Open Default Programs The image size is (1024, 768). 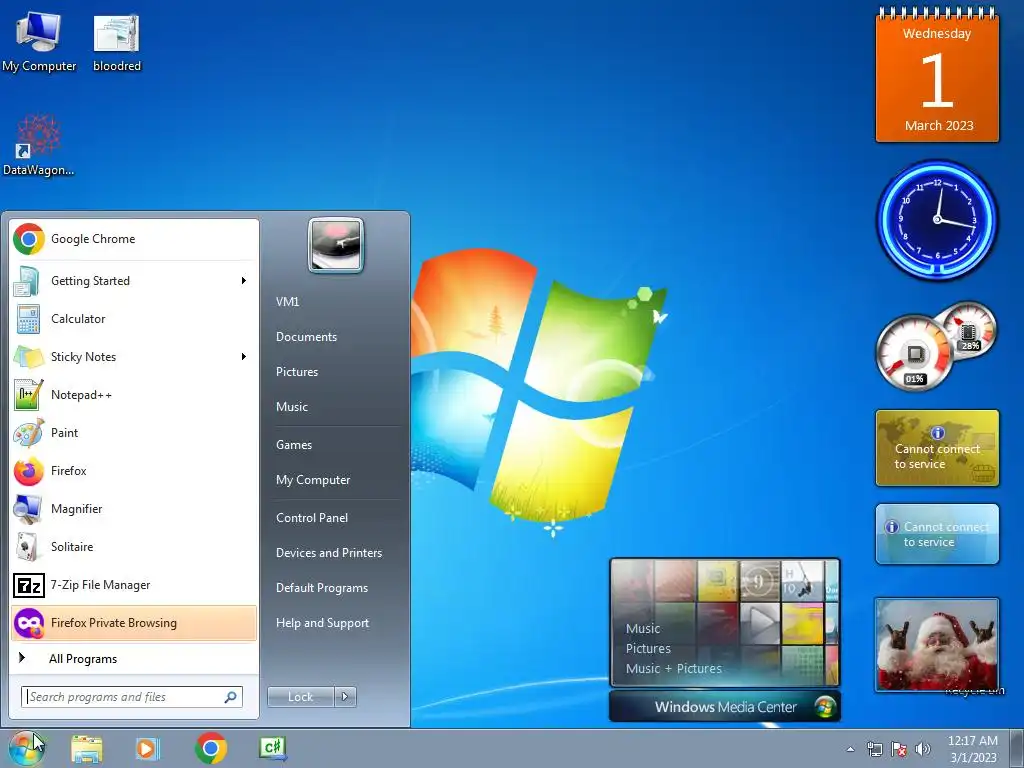(x=321, y=588)
